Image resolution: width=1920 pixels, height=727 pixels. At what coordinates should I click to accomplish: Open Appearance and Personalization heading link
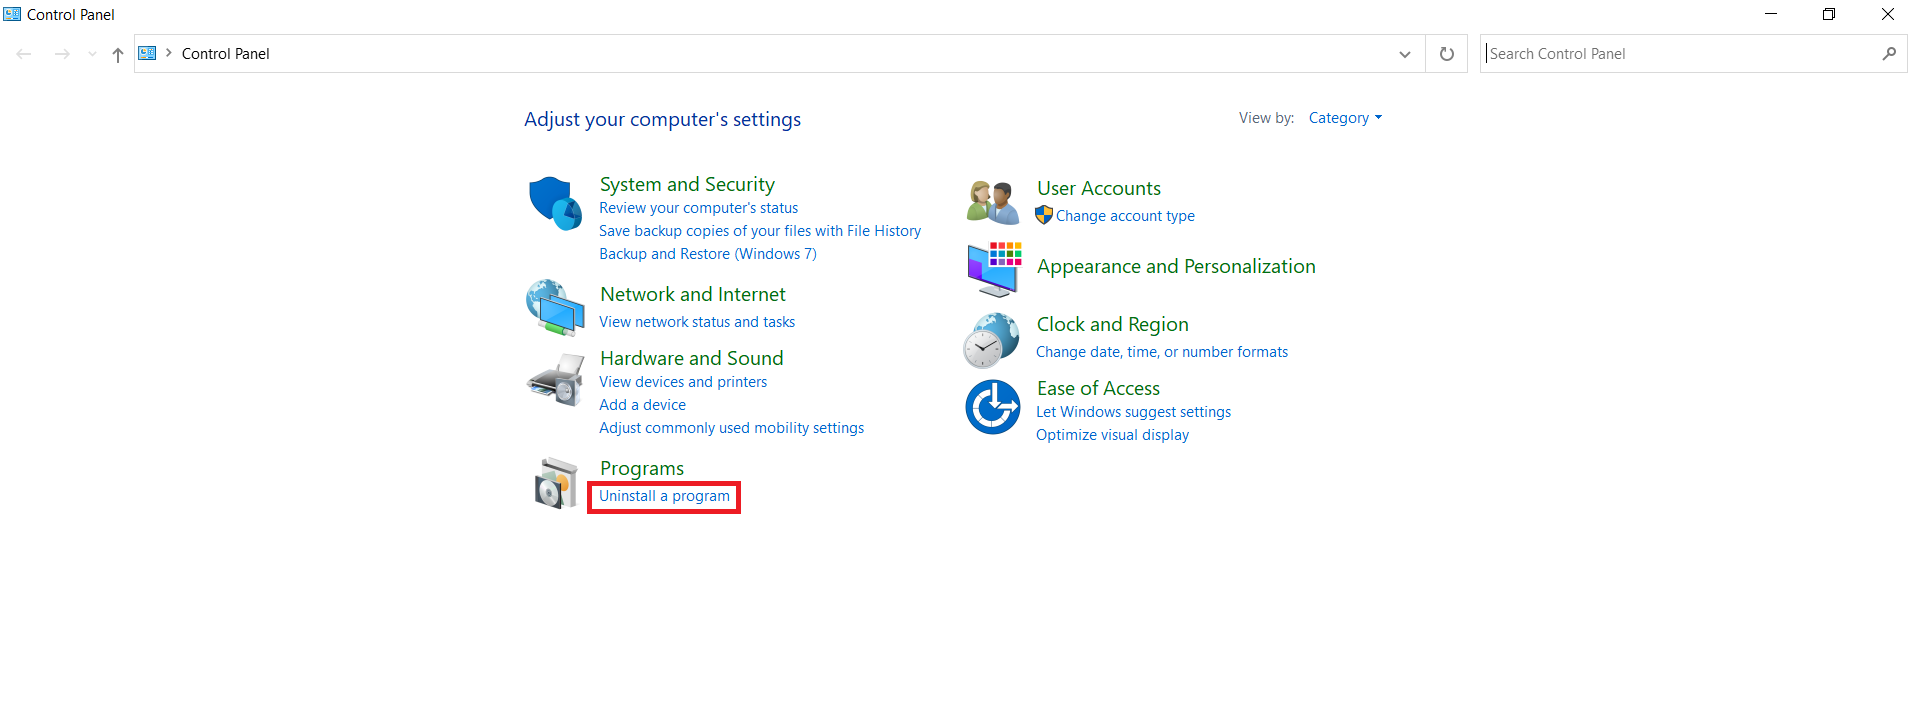pos(1176,266)
